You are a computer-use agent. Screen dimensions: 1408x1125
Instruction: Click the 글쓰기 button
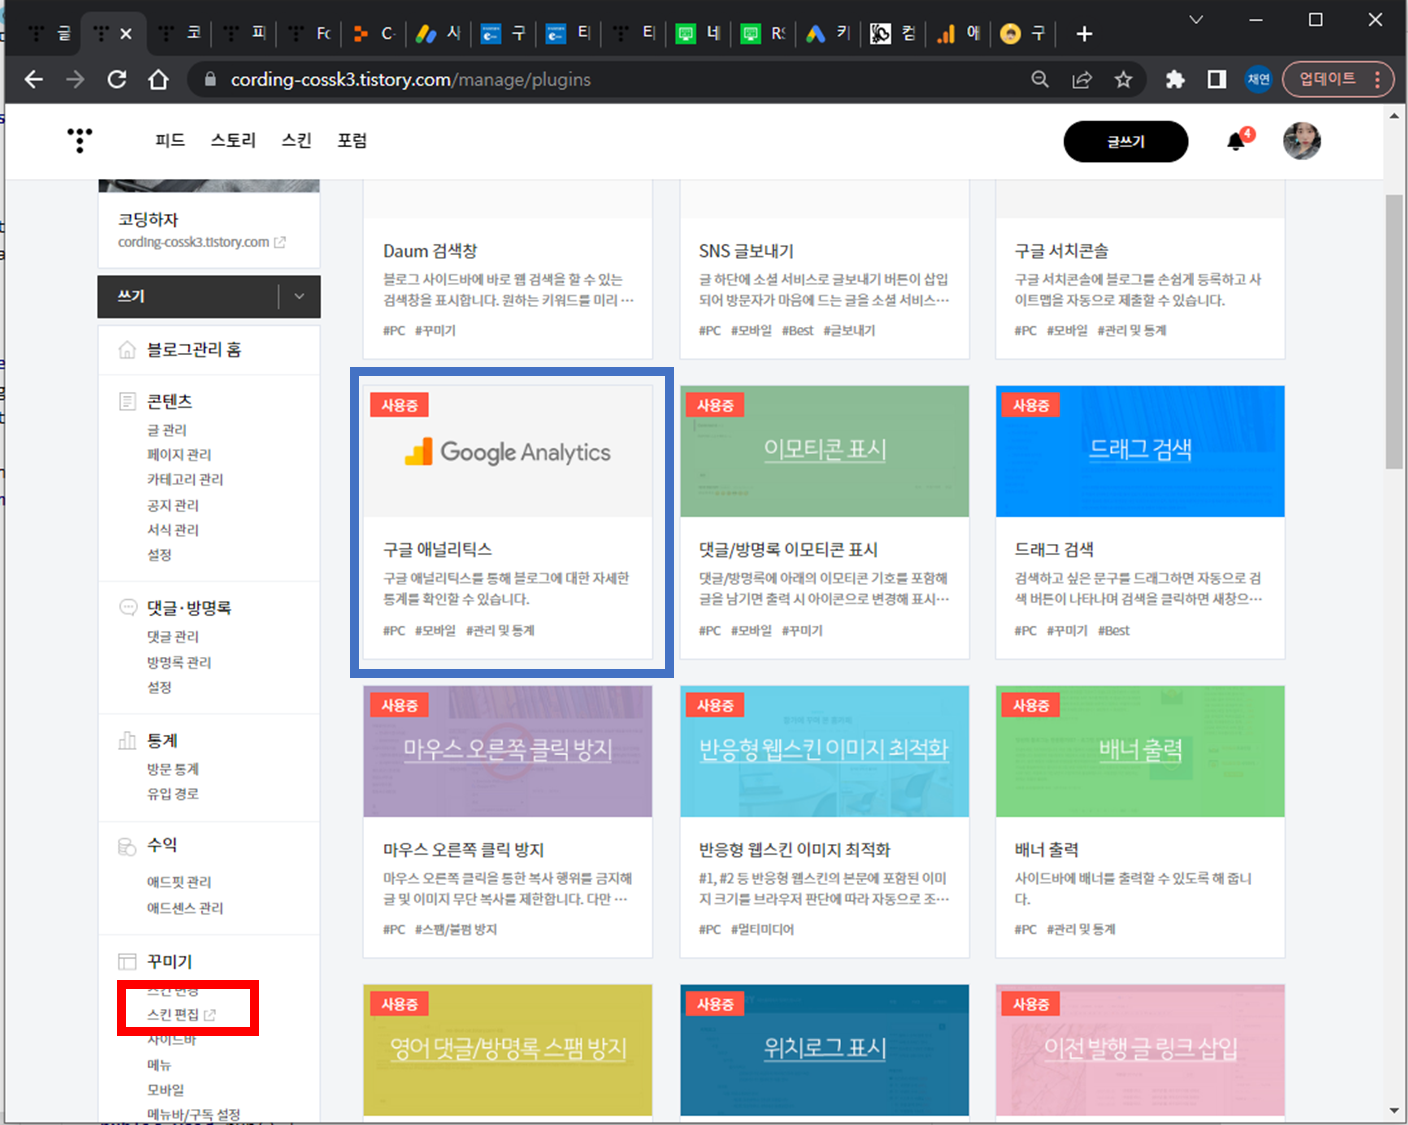[1126, 141]
